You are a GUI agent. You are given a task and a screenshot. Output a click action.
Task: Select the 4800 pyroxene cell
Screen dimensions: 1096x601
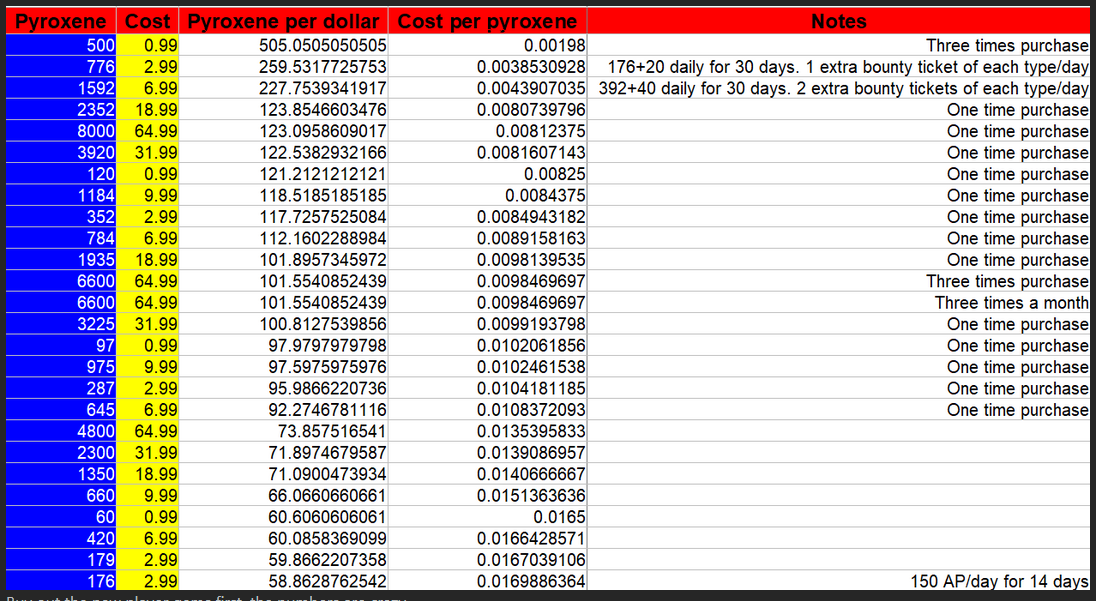(61, 431)
